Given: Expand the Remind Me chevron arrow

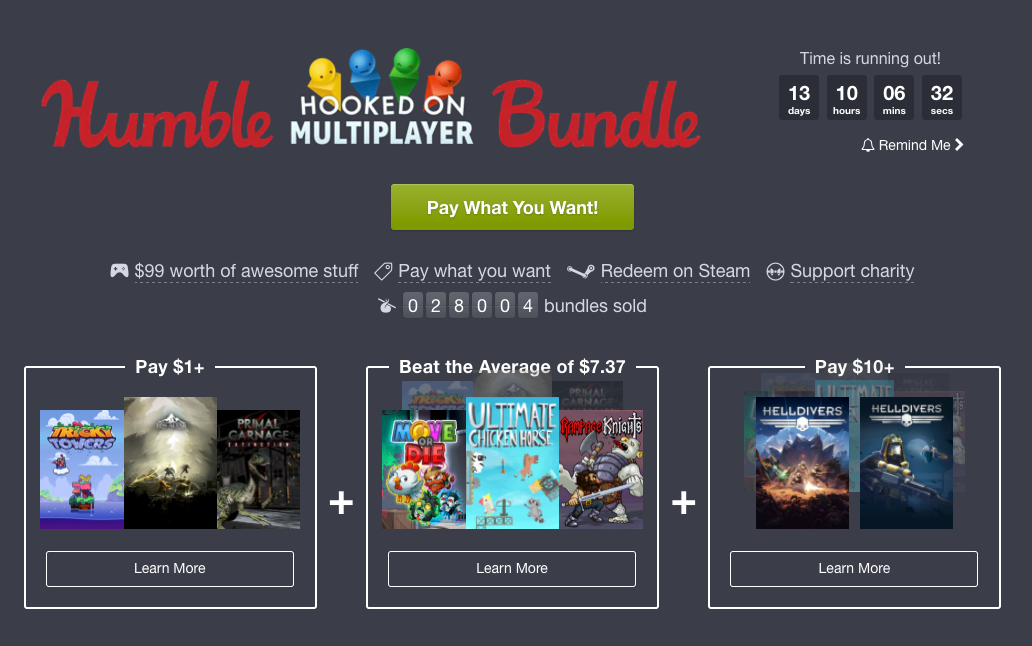Looking at the screenshot, I should pos(959,145).
